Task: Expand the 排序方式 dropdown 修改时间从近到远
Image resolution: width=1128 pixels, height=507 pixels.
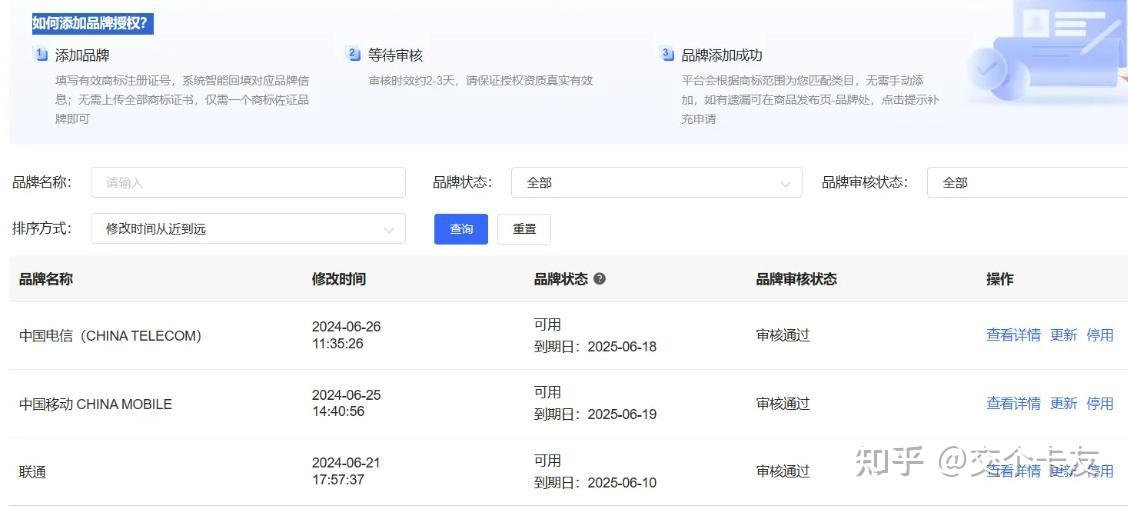Action: coord(248,229)
